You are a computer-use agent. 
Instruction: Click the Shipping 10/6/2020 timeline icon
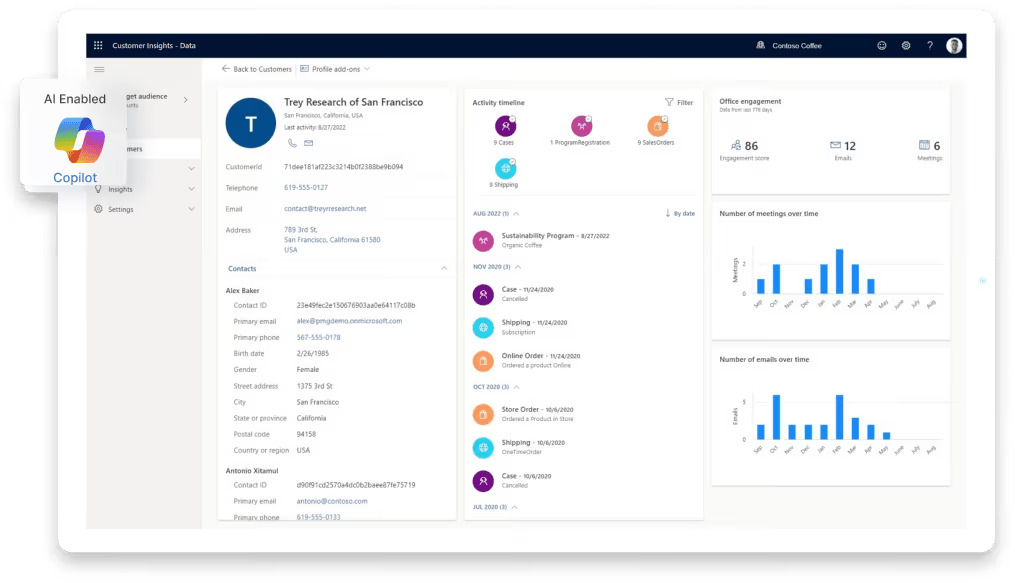484,448
